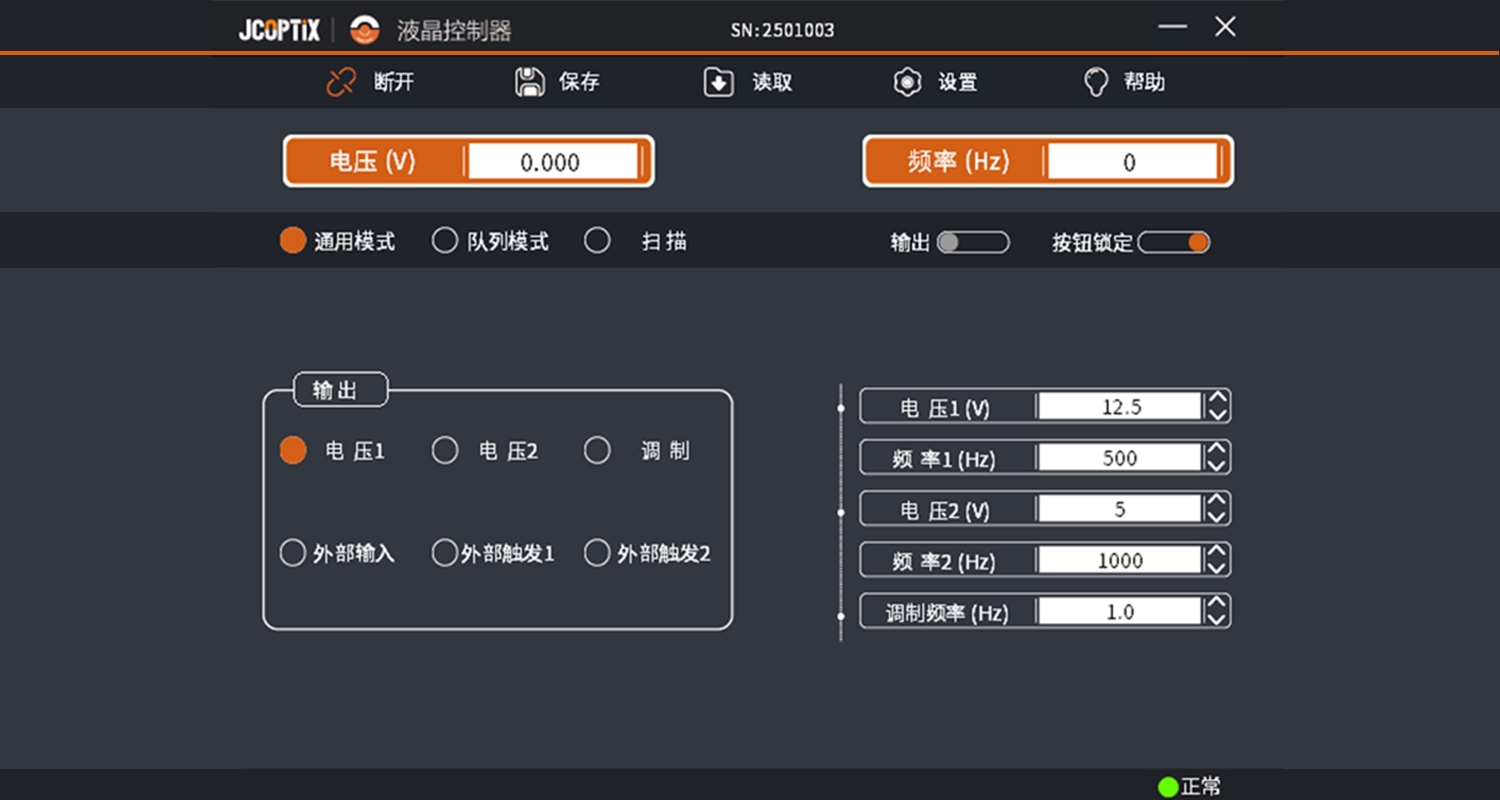This screenshot has height=800, width=1500.
Task: Click the JCOPTIX logo
Action: click(x=278, y=28)
